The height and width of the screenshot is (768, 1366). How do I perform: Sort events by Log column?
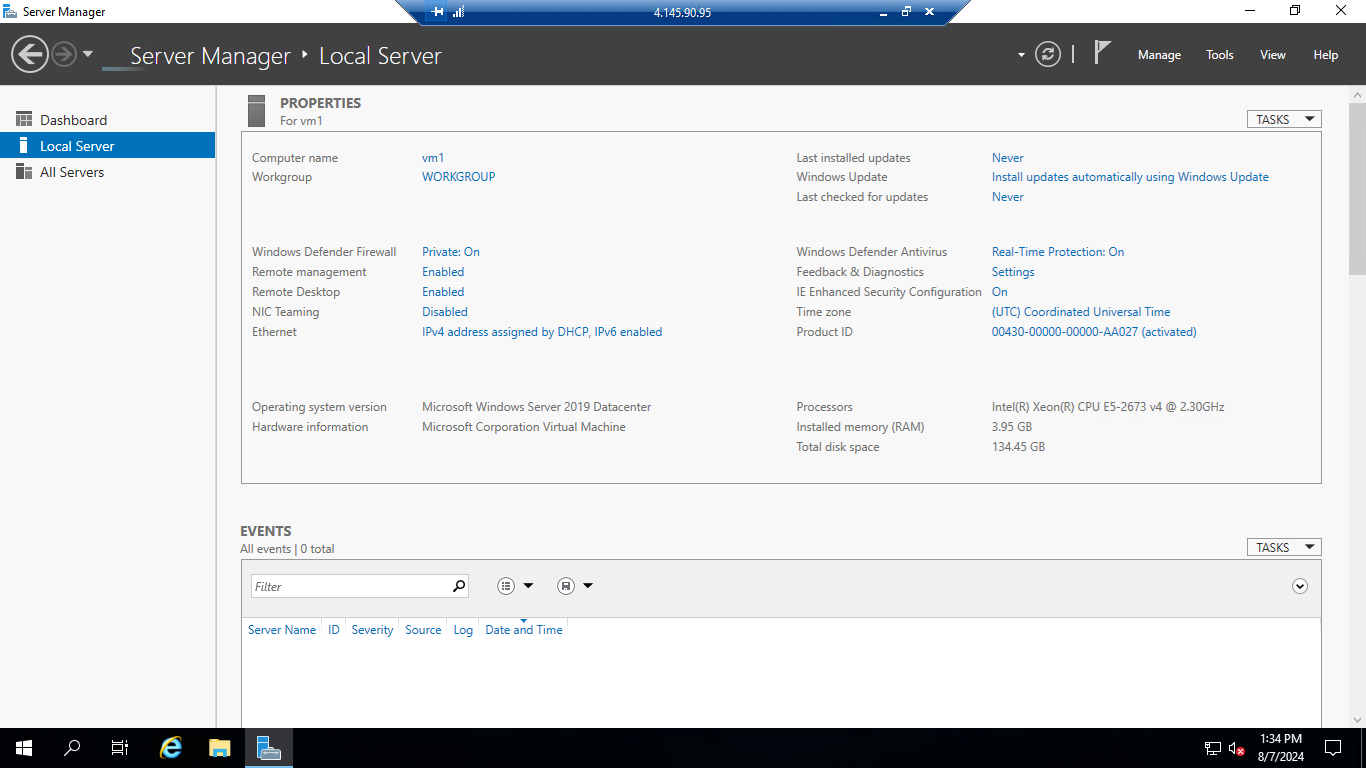463,630
